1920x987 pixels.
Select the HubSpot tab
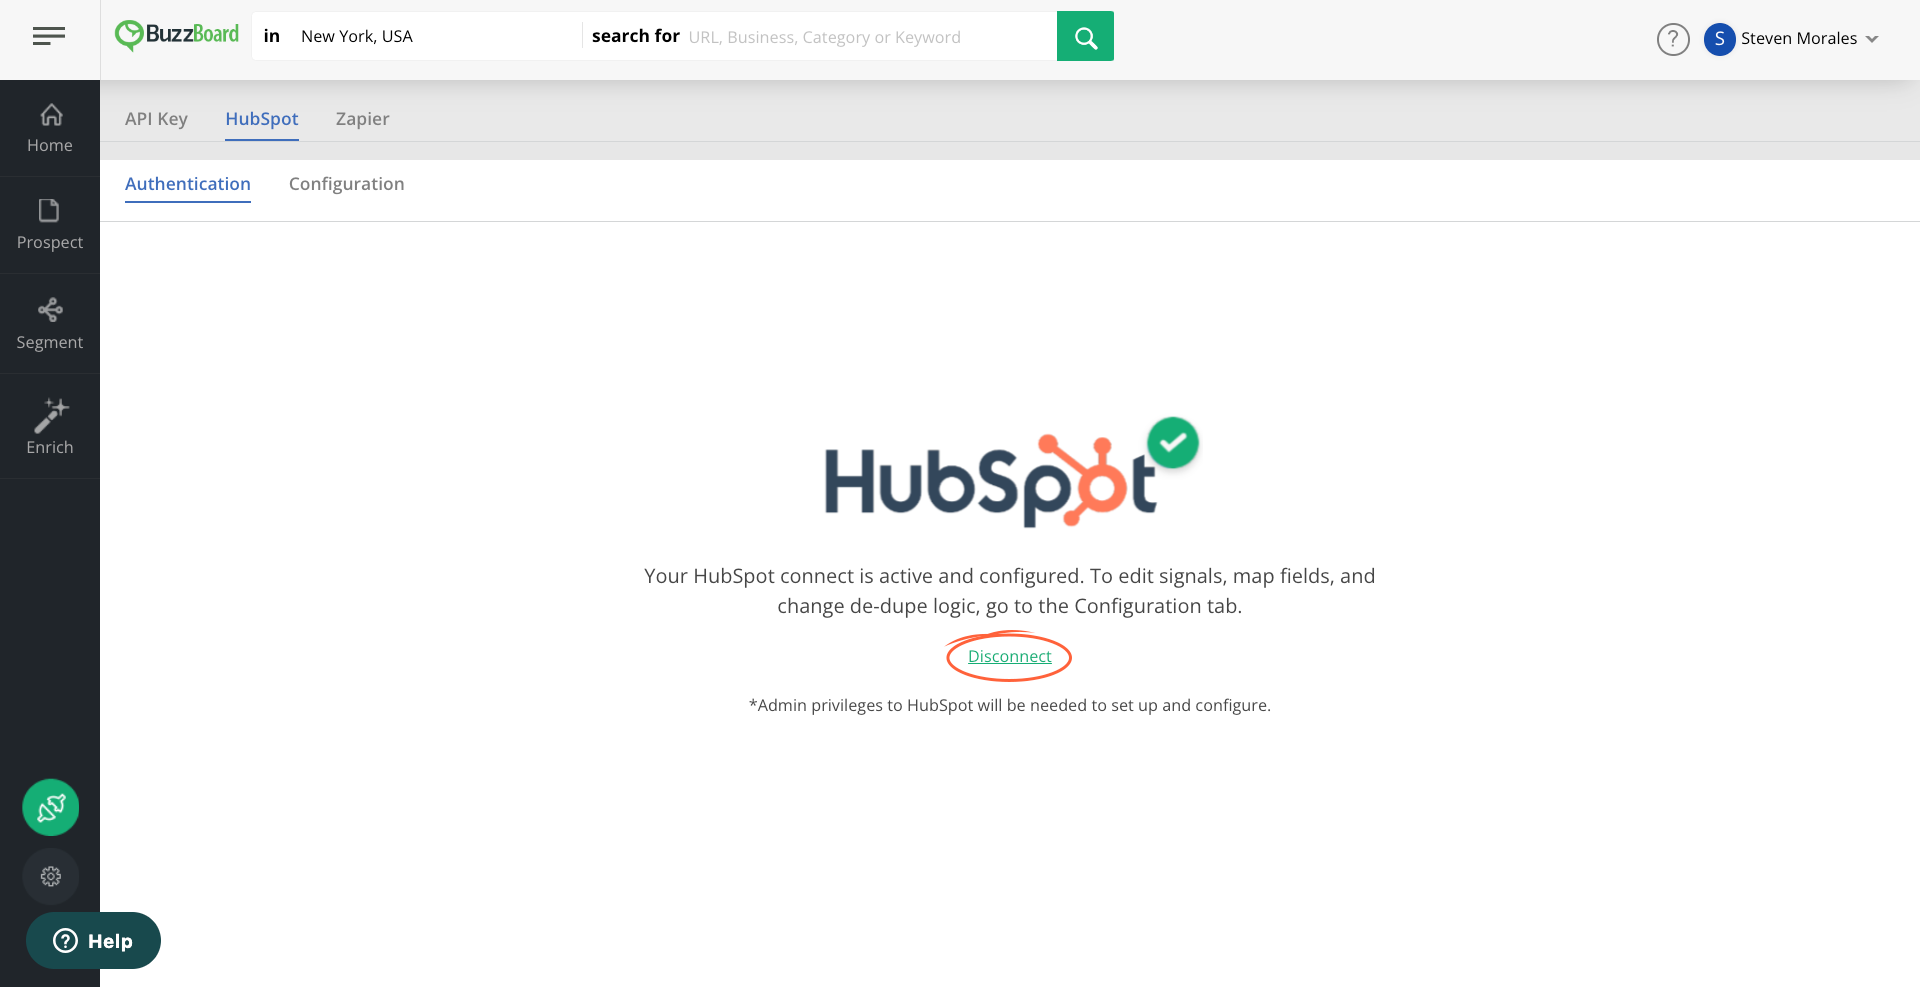click(x=262, y=119)
